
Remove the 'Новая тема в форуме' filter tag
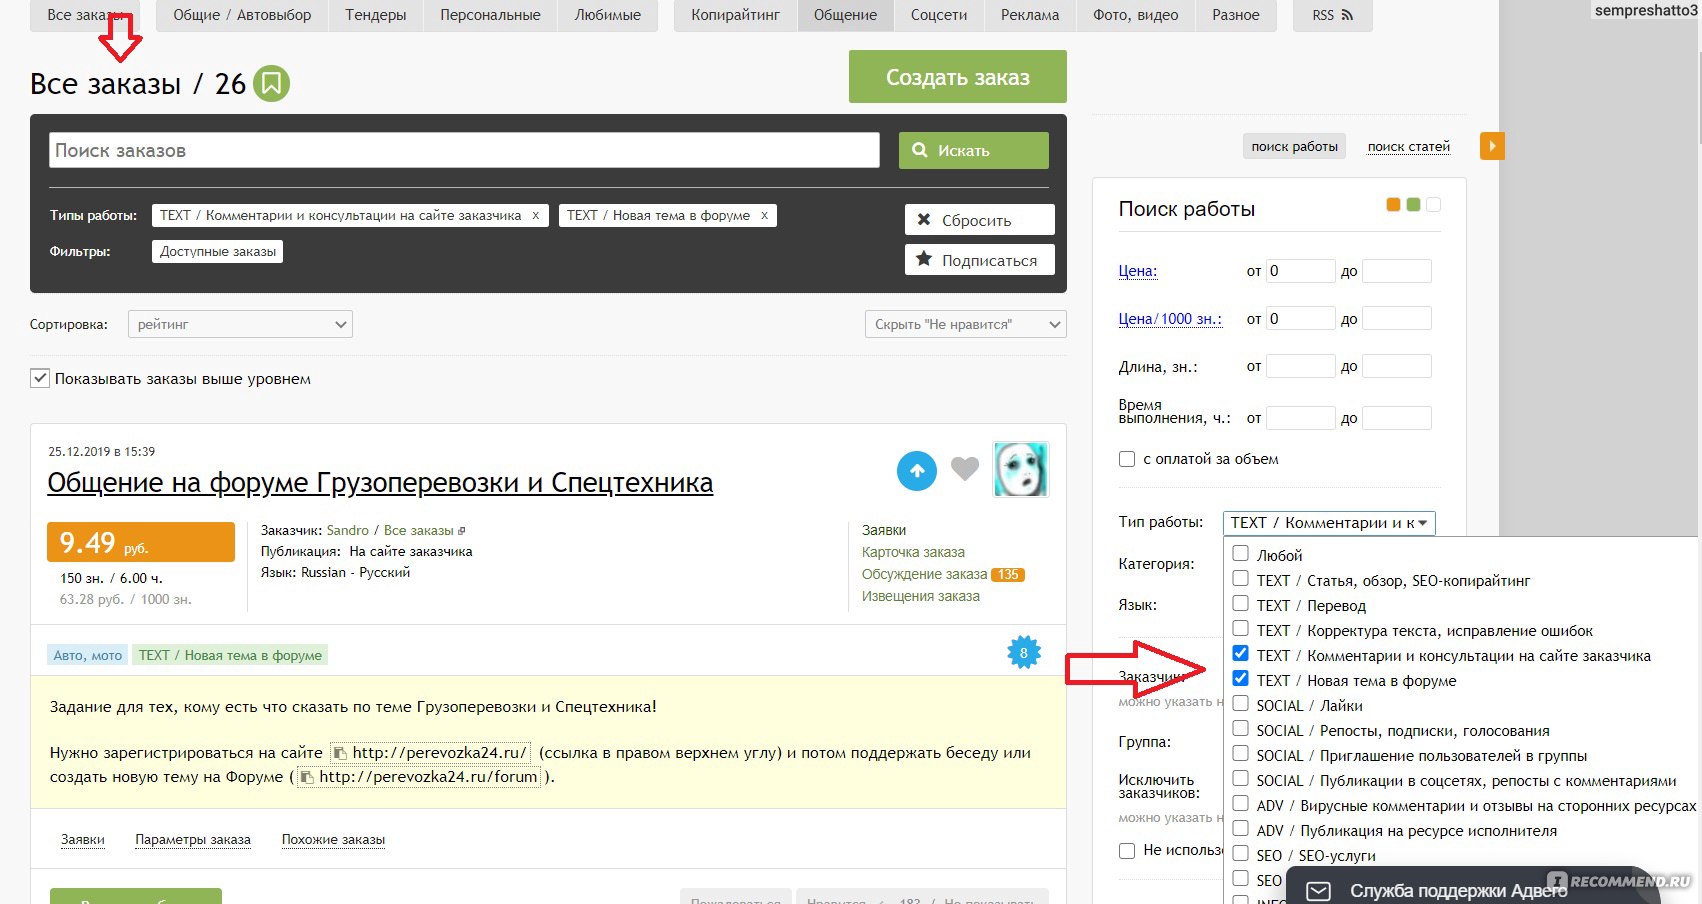[x=764, y=215]
